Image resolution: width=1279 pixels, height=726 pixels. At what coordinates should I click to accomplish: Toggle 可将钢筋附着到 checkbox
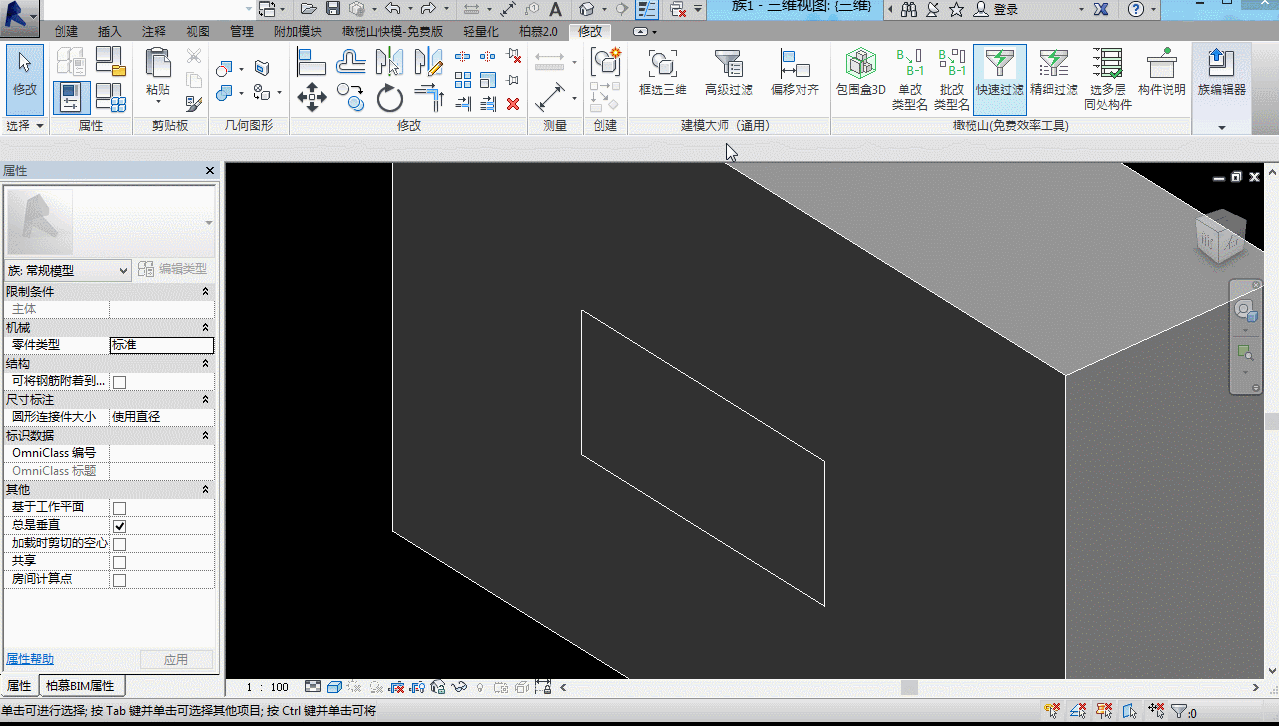[x=119, y=382]
